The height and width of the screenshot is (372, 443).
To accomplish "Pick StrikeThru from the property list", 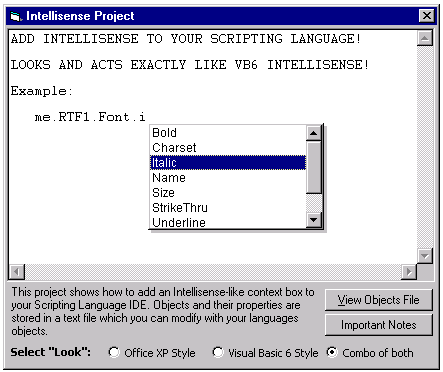I will [x=228, y=208].
